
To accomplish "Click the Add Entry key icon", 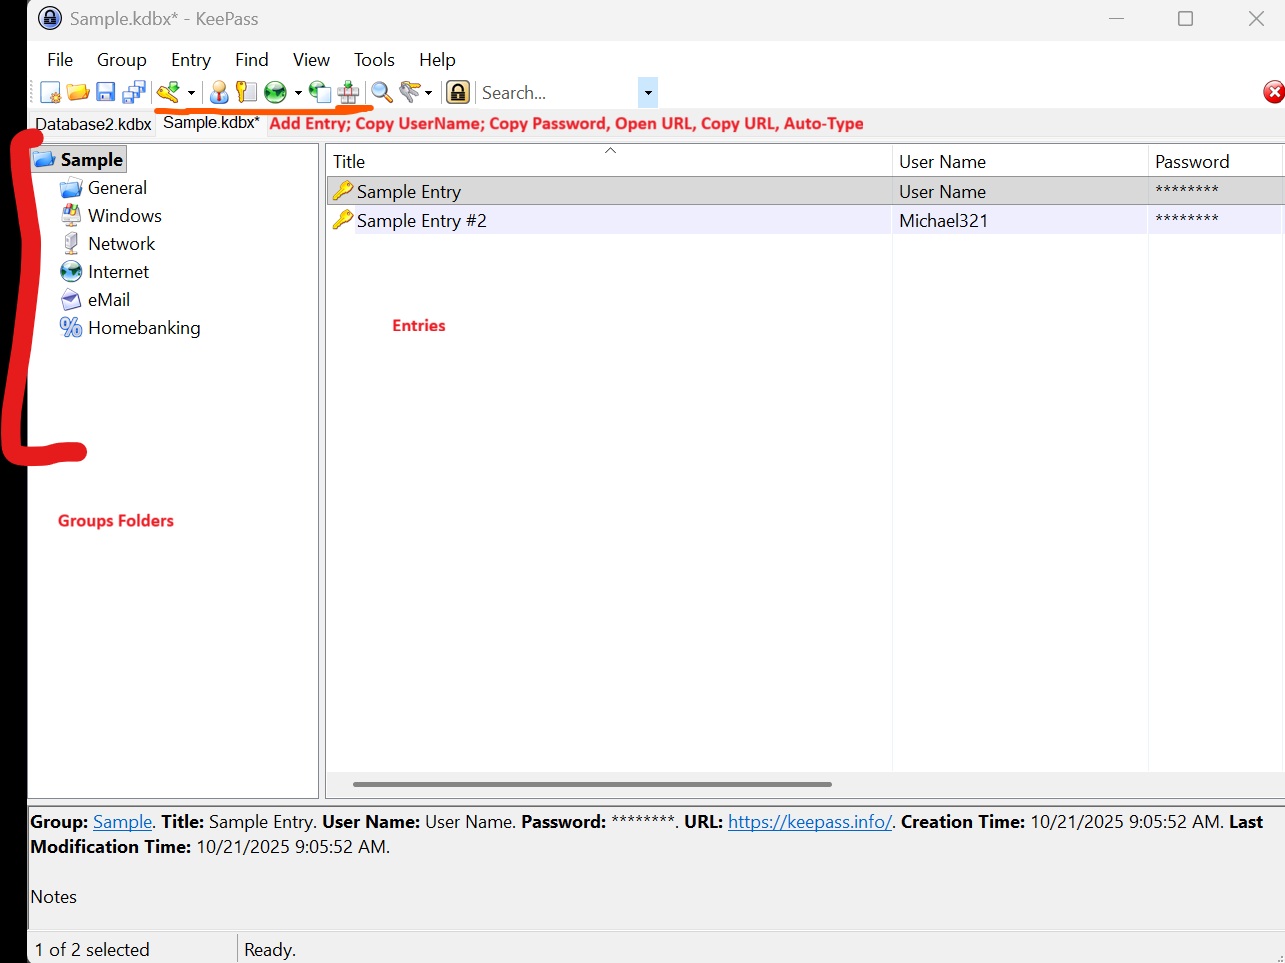I will point(168,93).
